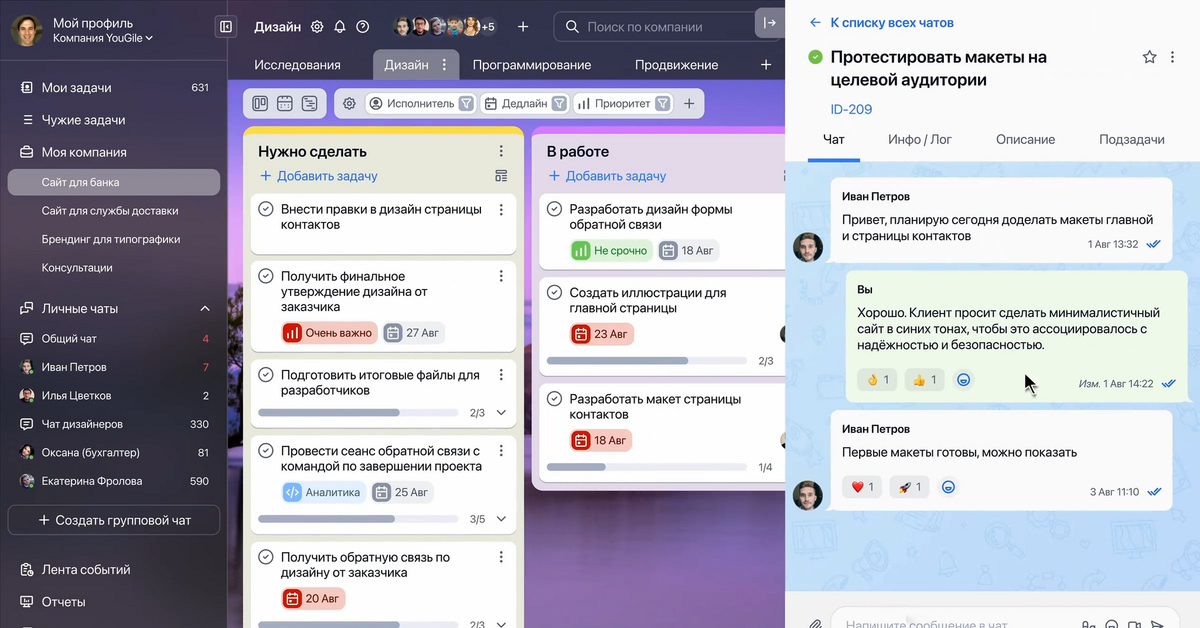Collapse the Личные чаты section
This screenshot has width=1200, height=628.
pos(205,308)
